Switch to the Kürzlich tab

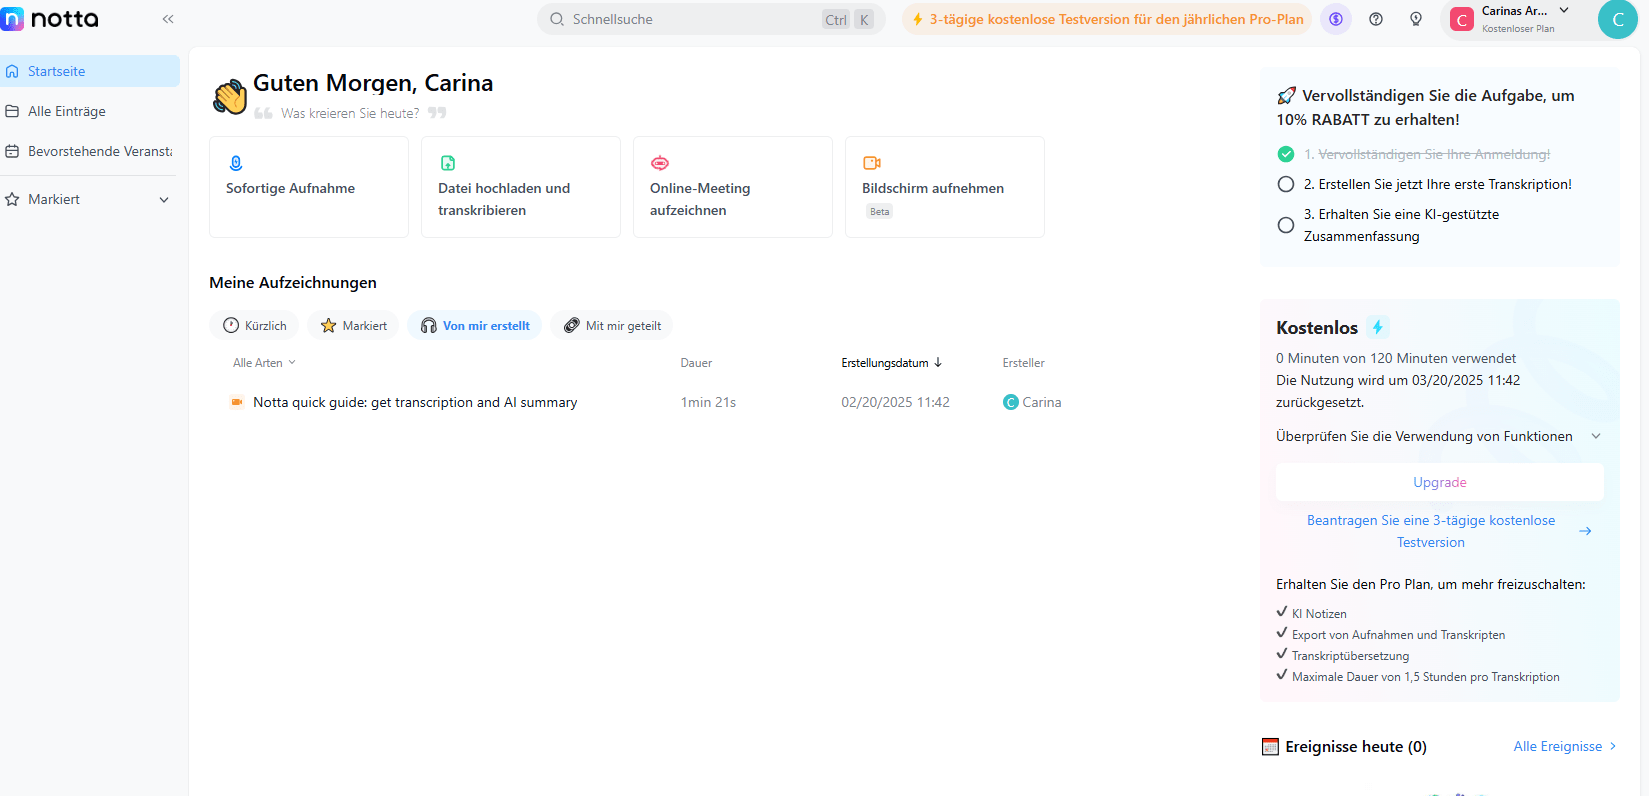255,326
